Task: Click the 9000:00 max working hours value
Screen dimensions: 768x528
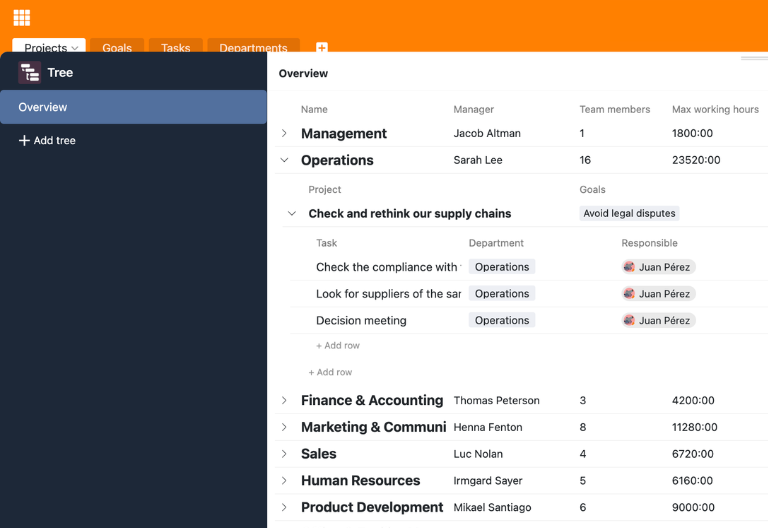Action: point(693,507)
